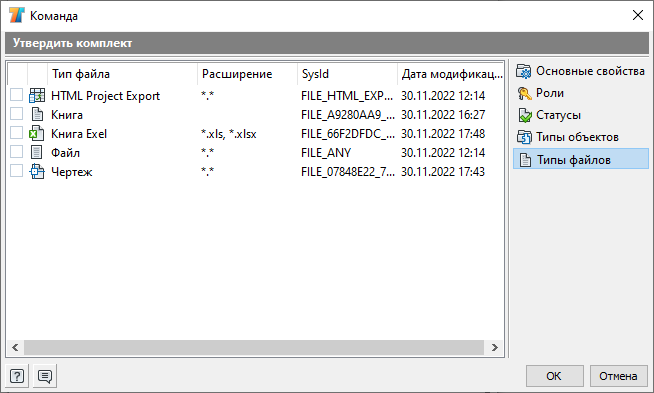
Task: Click the HTML Project Export file type icon
Action: point(37,96)
